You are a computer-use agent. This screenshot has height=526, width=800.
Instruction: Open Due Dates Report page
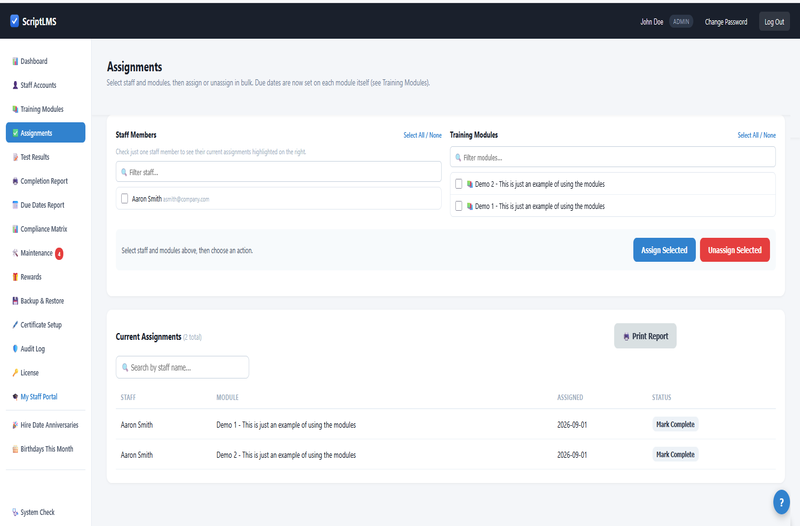45,205
